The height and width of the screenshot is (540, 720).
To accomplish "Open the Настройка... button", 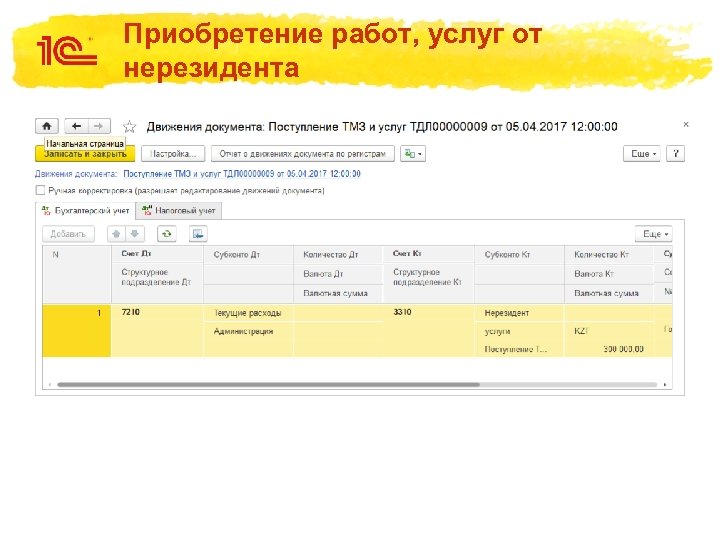I will pos(173,154).
